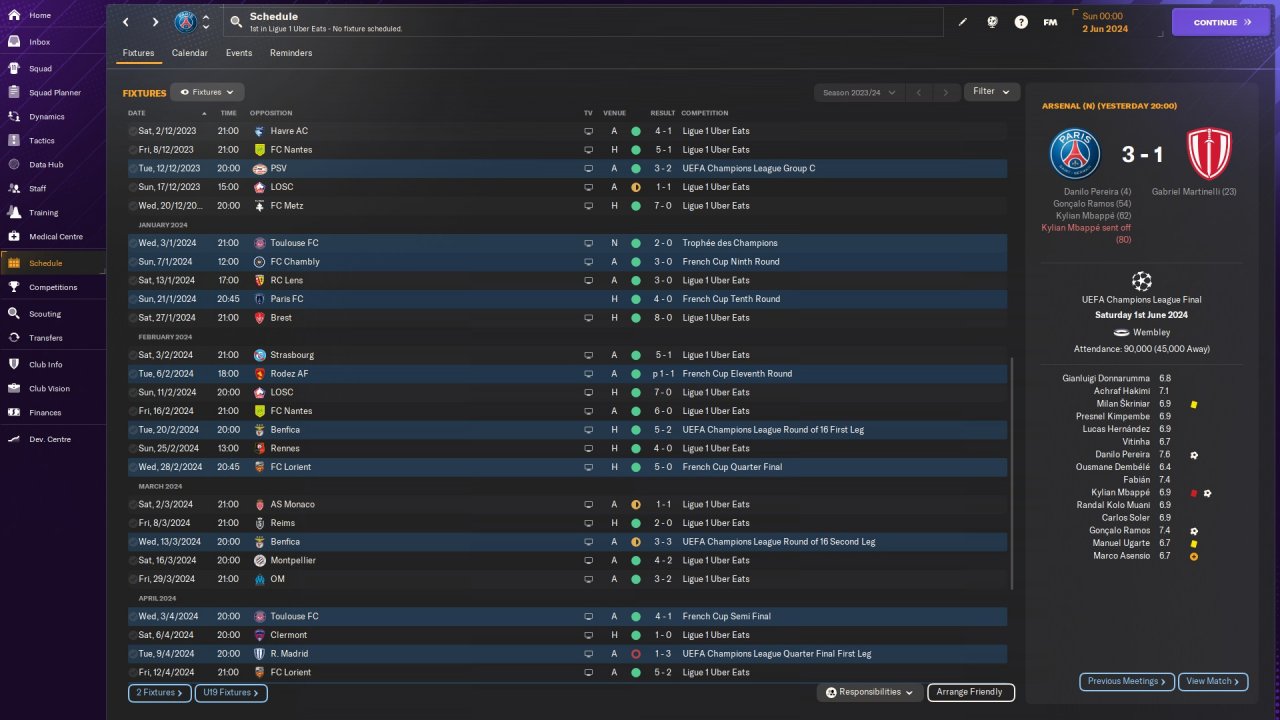Image resolution: width=1280 pixels, height=720 pixels.
Task: Click the Continue button
Action: 1221,22
